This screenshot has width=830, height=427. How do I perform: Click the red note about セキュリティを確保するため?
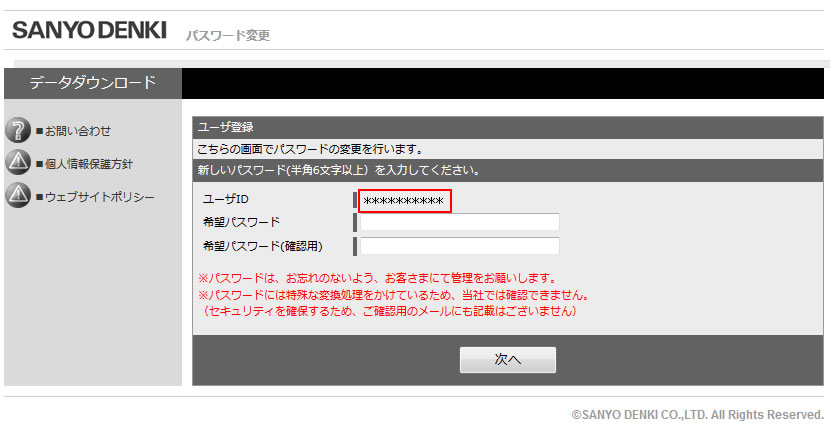[389, 311]
